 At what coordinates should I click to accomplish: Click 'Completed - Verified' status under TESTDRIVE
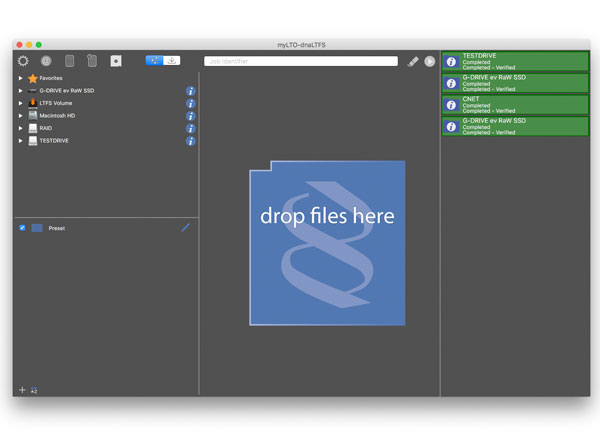[x=489, y=68]
